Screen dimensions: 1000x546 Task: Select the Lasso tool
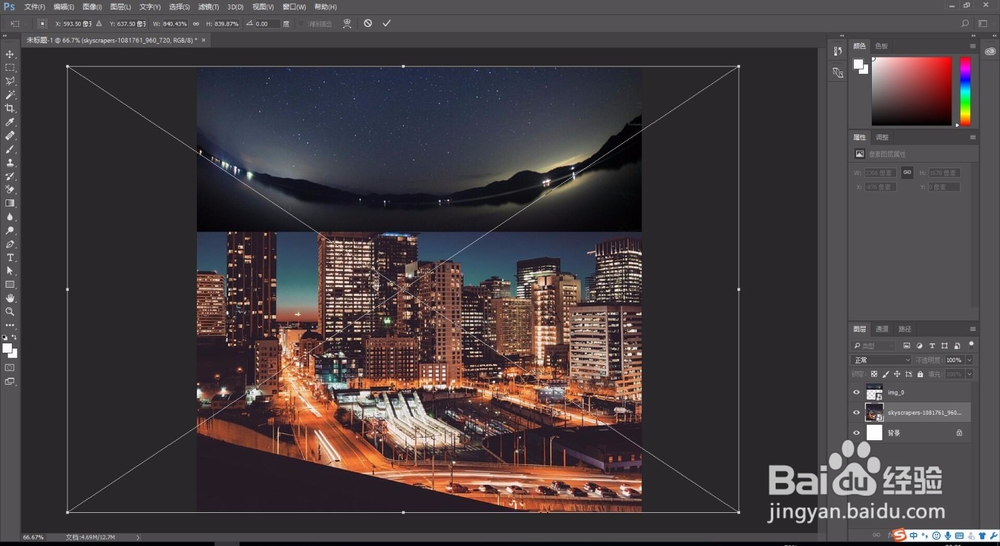pos(10,81)
